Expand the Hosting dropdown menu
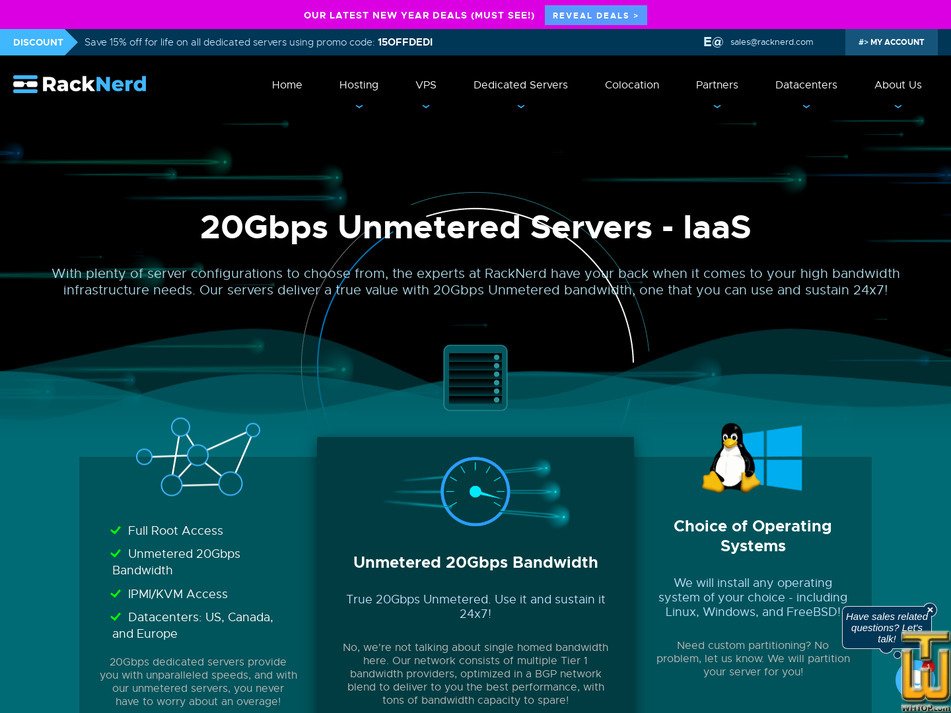This screenshot has width=951, height=713. (358, 85)
